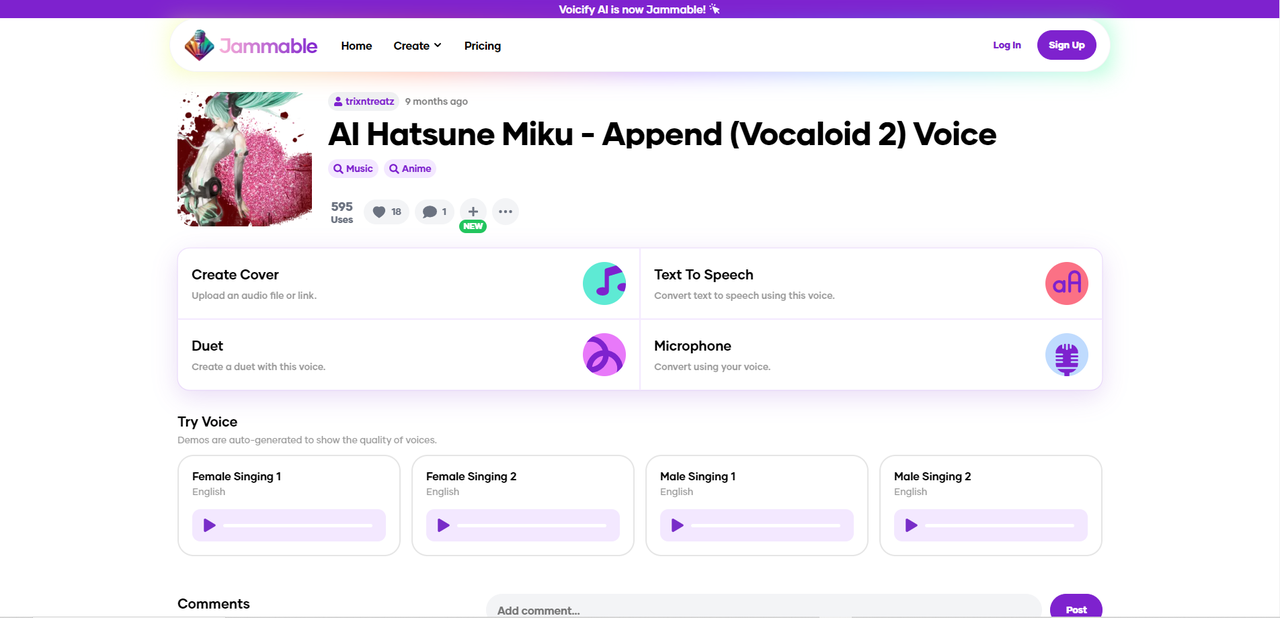Go to the Pricing page
Viewport: 1280px width, 618px height.
click(482, 46)
